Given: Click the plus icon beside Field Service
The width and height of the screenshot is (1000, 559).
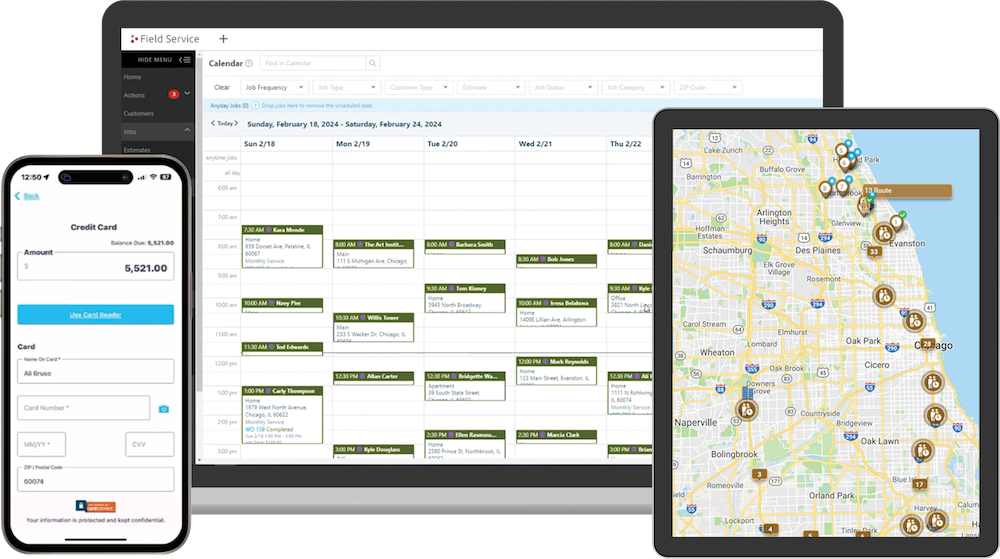Looking at the screenshot, I should click(x=223, y=39).
